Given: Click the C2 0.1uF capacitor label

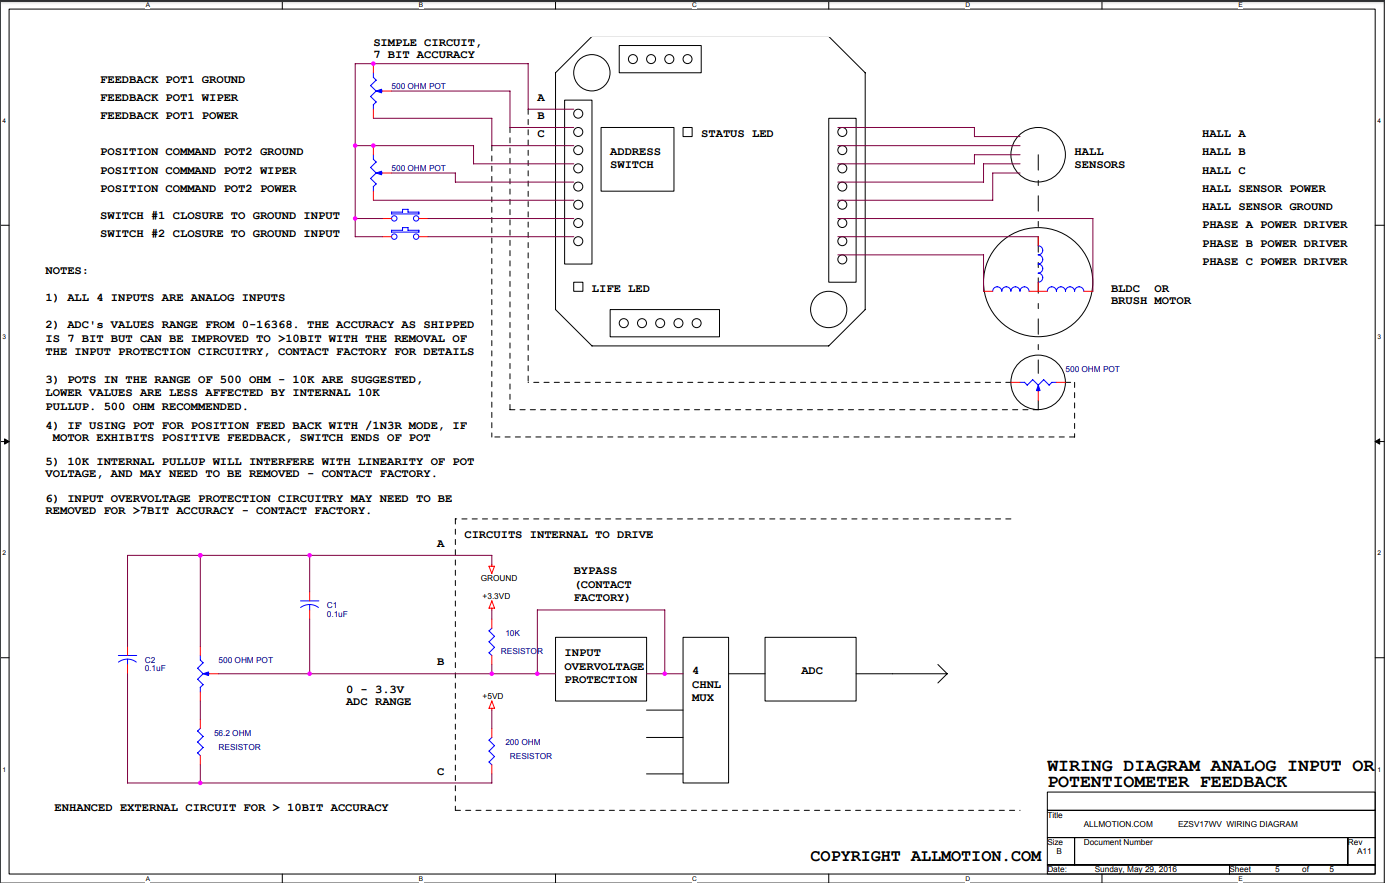Looking at the screenshot, I should tap(155, 664).
